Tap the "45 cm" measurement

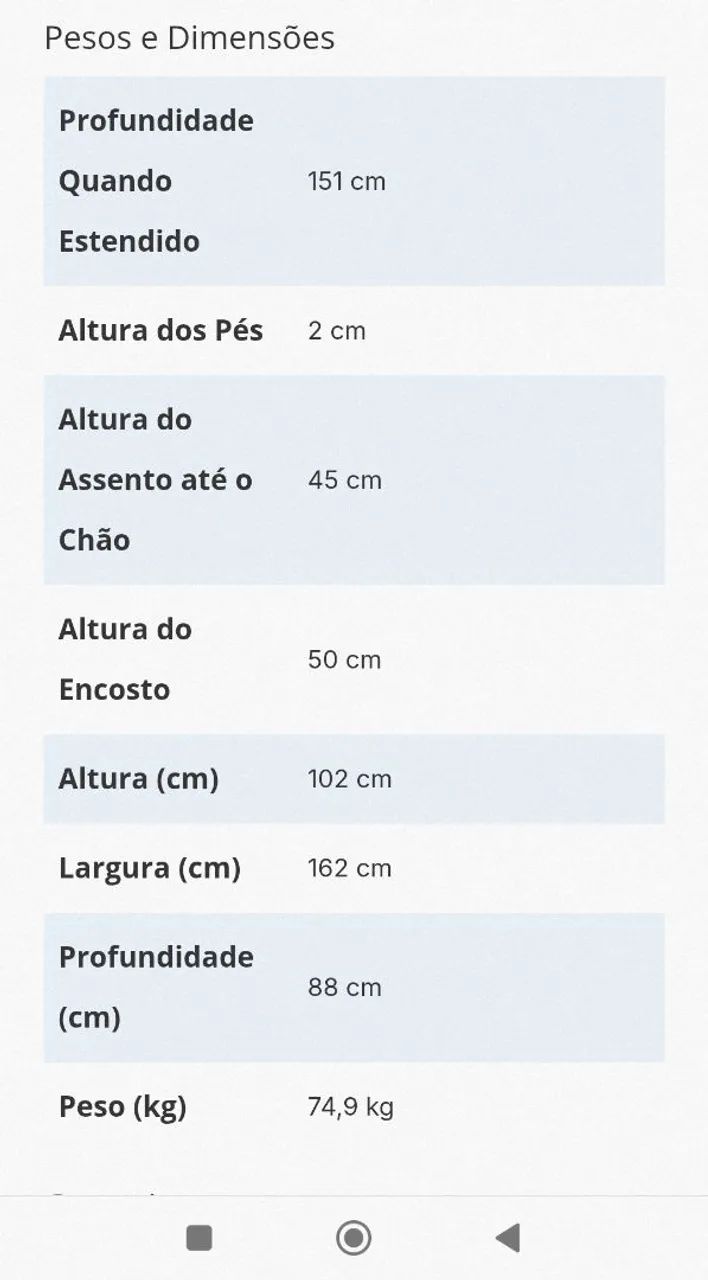(x=343, y=480)
